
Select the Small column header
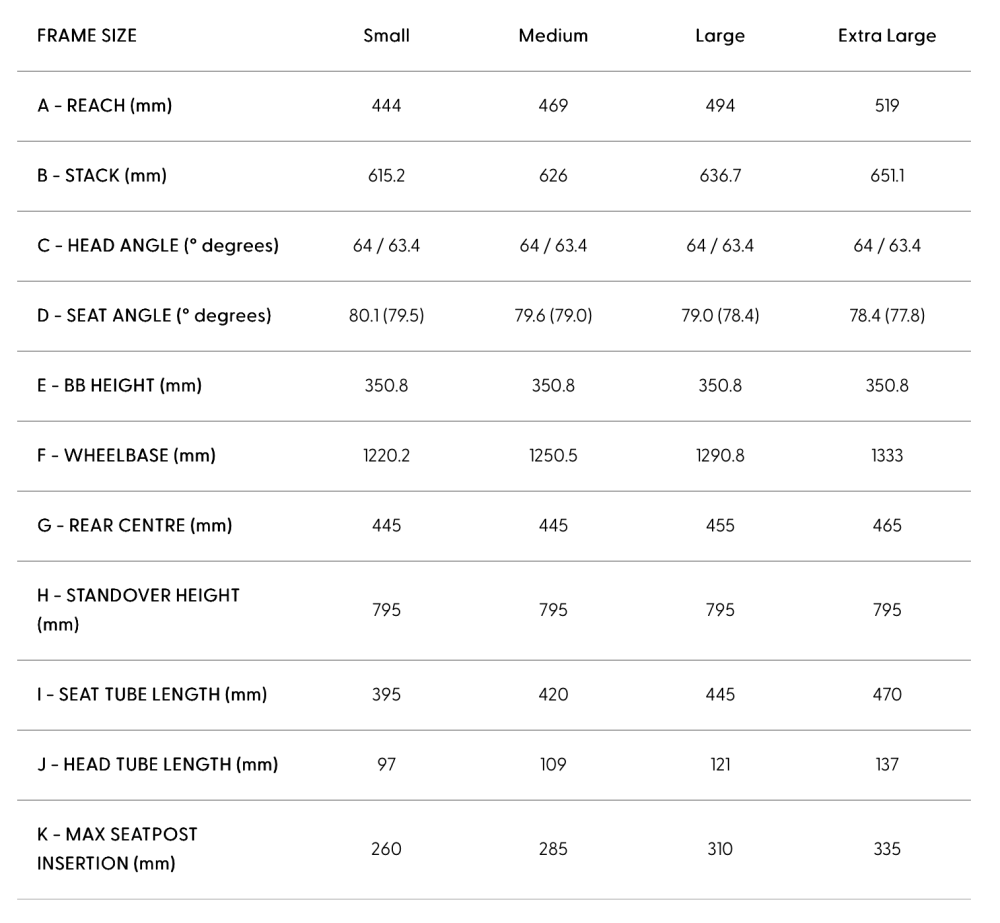coord(386,36)
